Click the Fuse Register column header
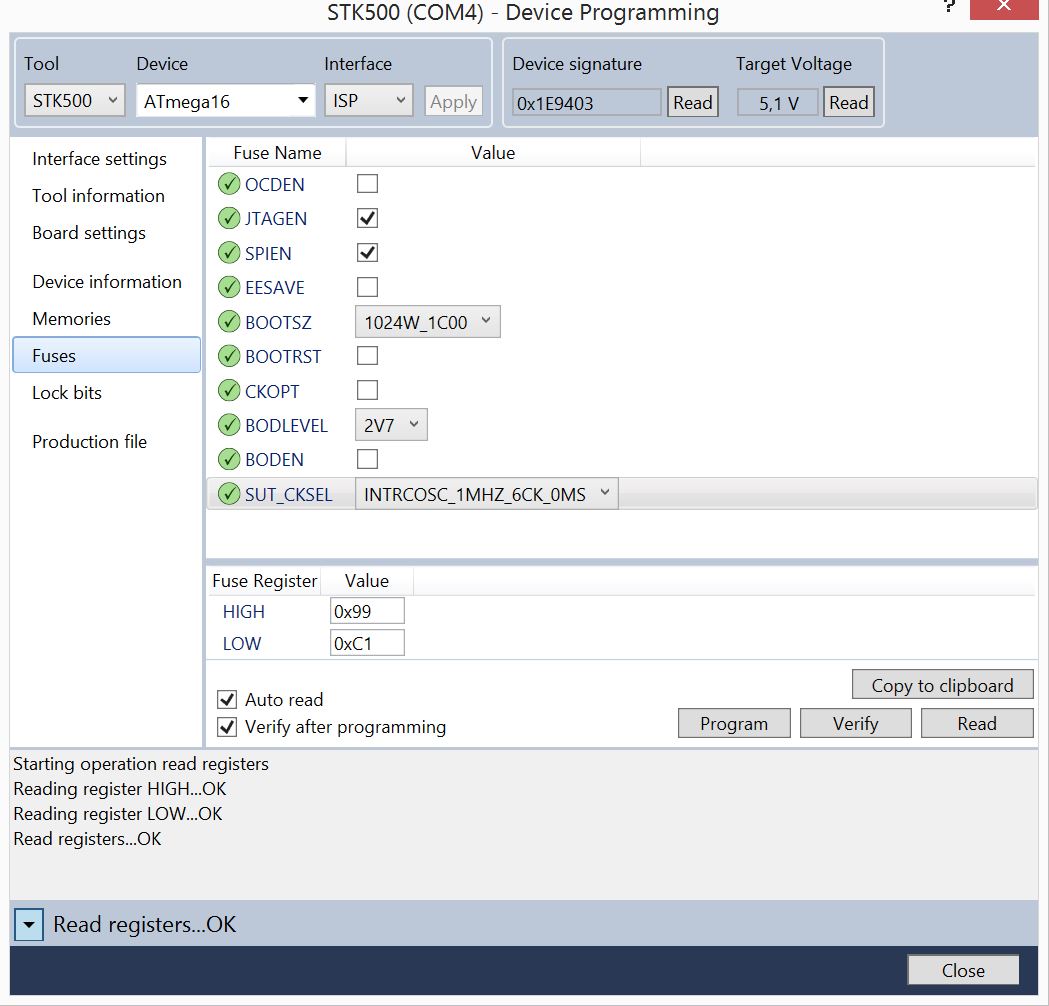The width and height of the screenshot is (1049, 1006). point(265,581)
